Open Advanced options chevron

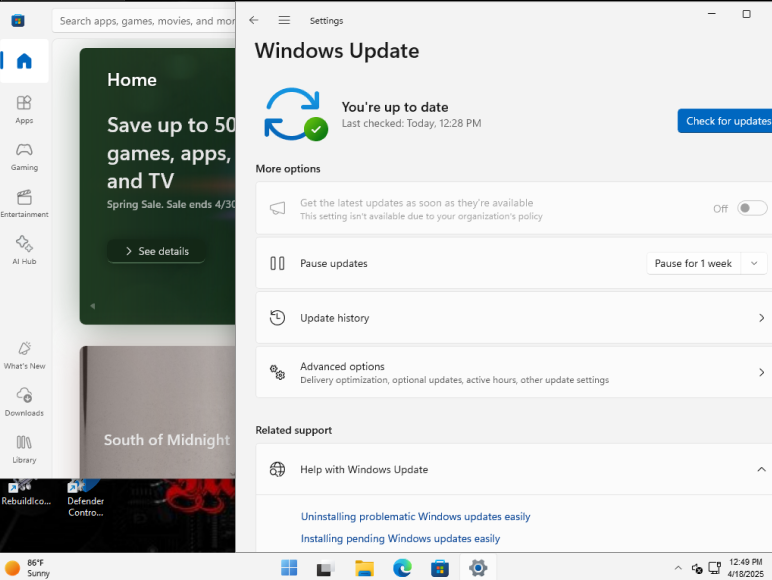click(761, 373)
